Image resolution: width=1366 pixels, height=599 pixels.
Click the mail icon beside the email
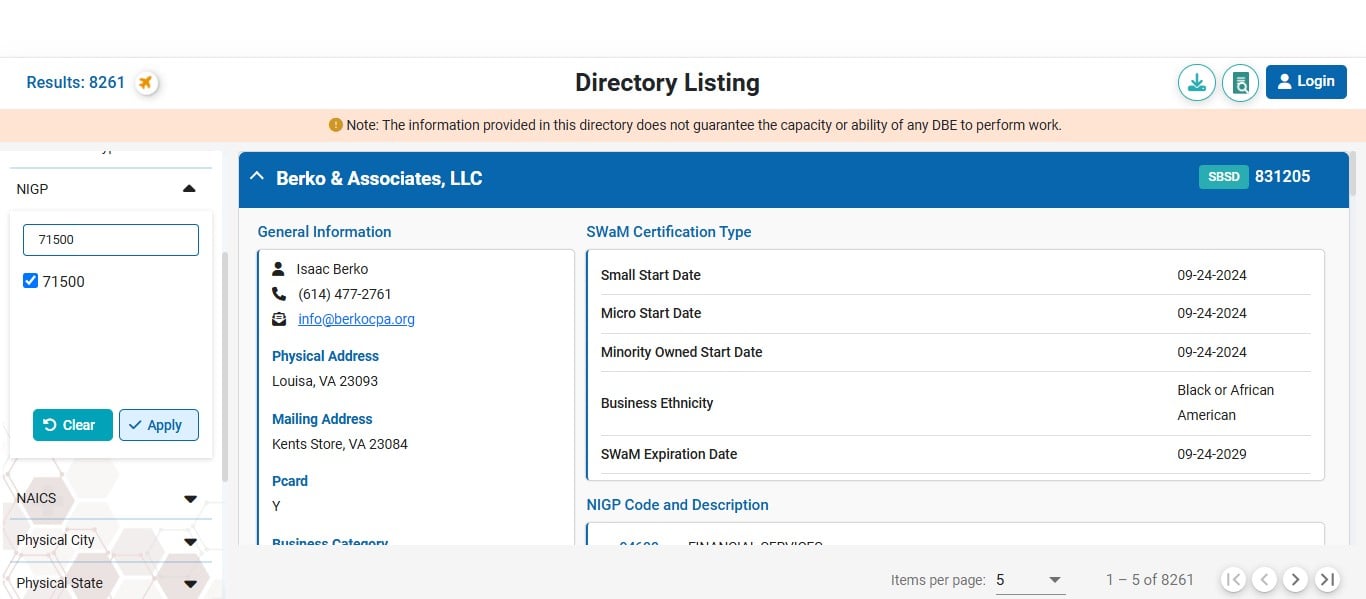pos(279,319)
